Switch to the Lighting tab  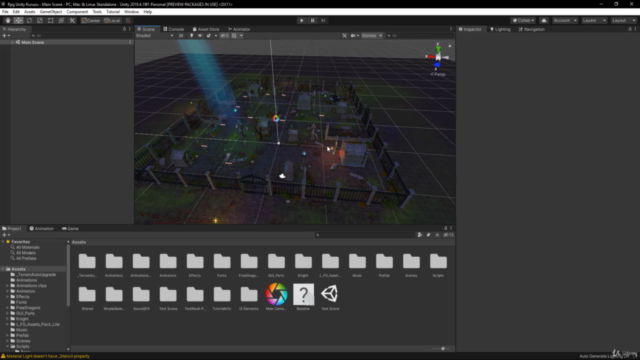tap(500, 29)
